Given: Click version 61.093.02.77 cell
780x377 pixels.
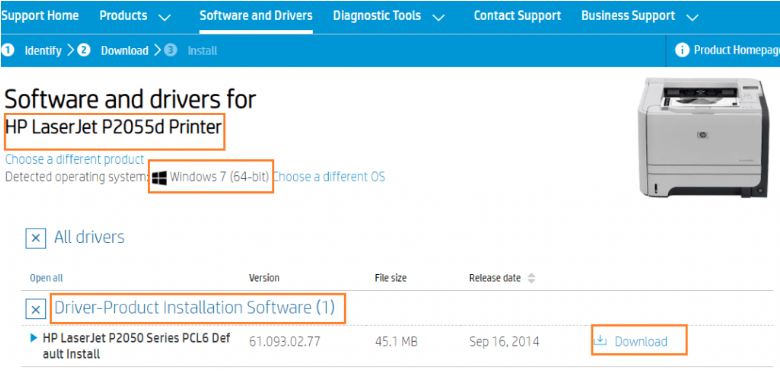Looking at the screenshot, I should click(285, 342).
